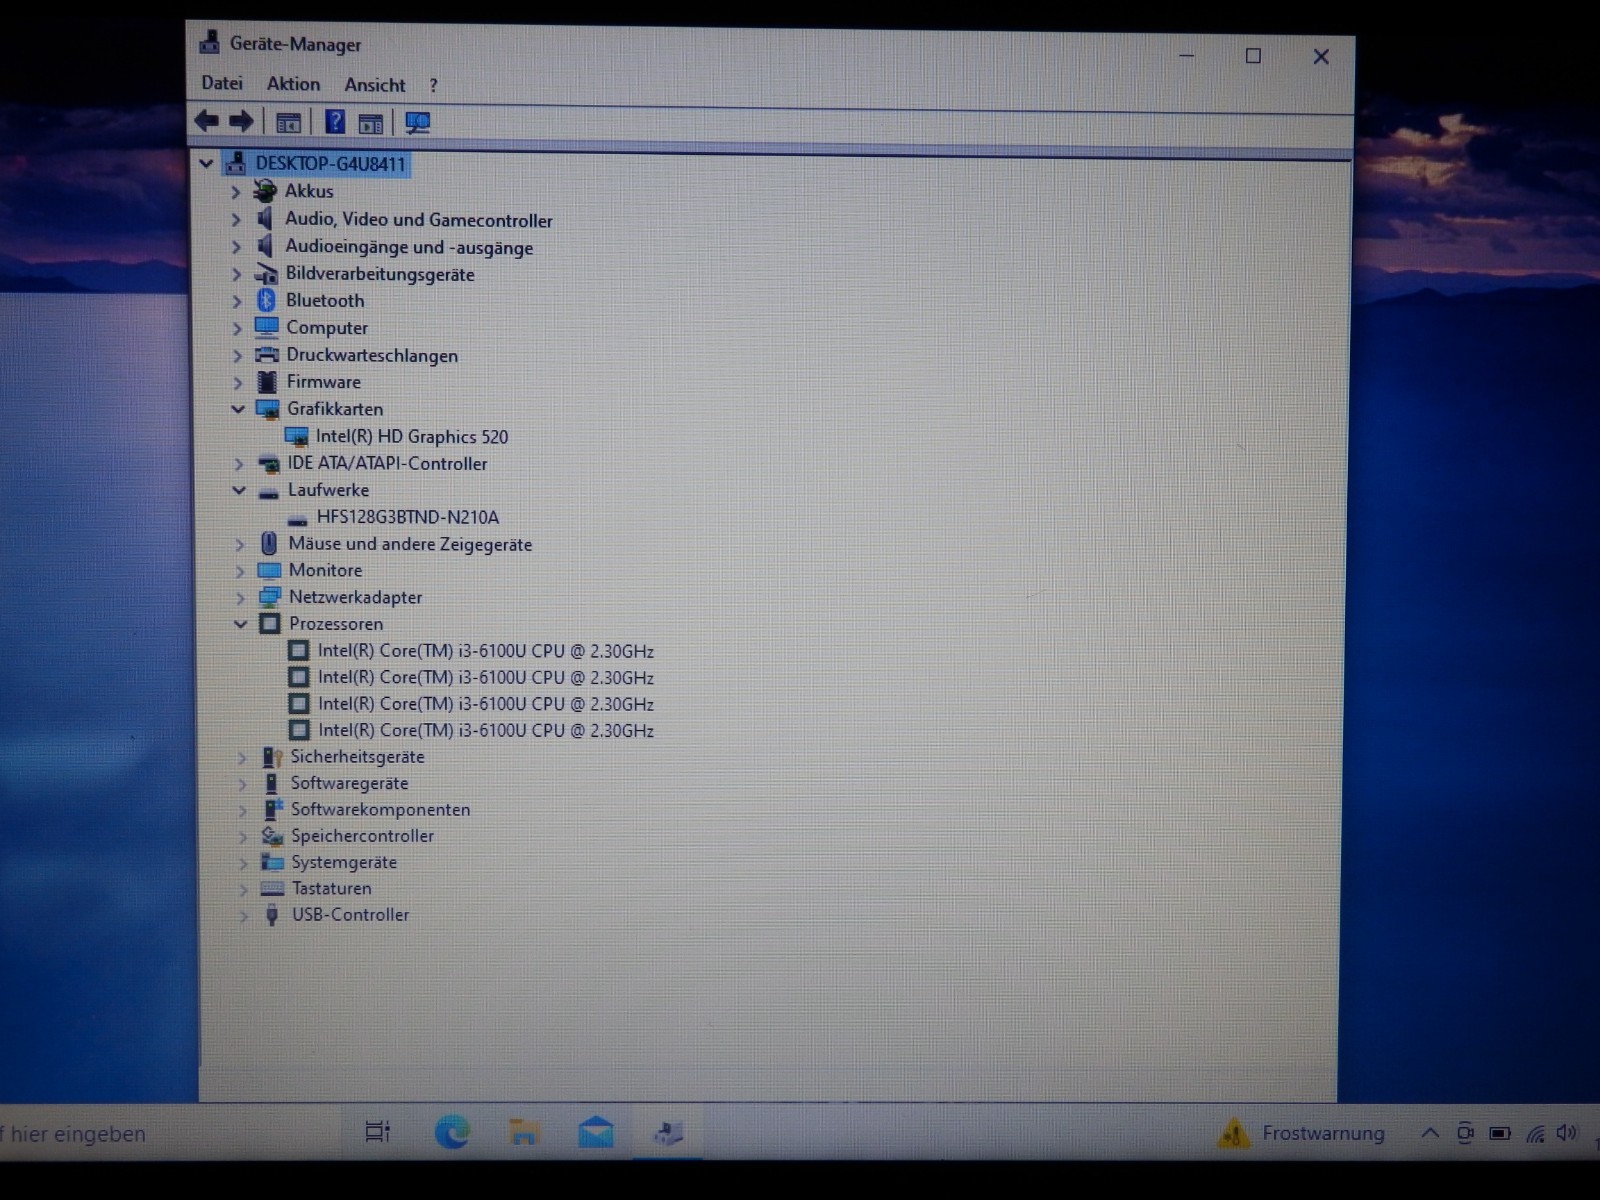Select the HFS128G3BTND-N210A drive entry

tap(408, 517)
